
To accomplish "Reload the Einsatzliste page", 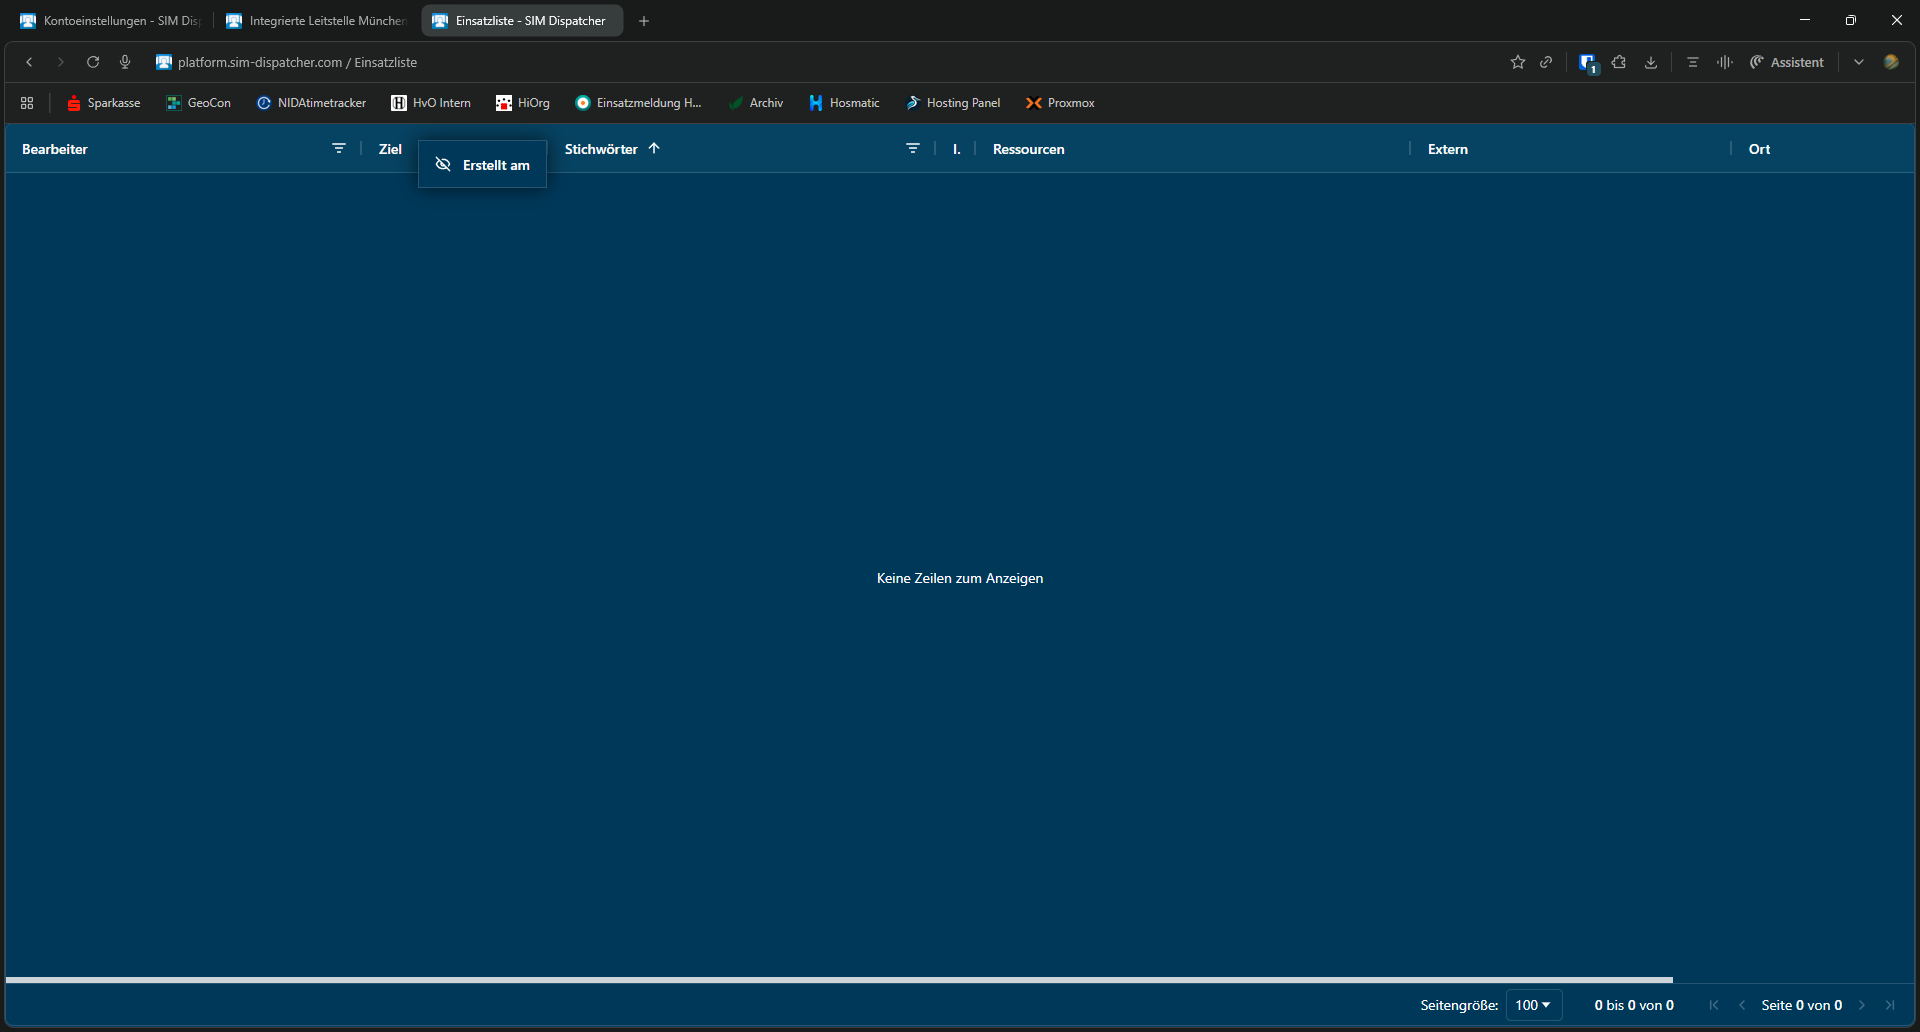I will [x=93, y=62].
